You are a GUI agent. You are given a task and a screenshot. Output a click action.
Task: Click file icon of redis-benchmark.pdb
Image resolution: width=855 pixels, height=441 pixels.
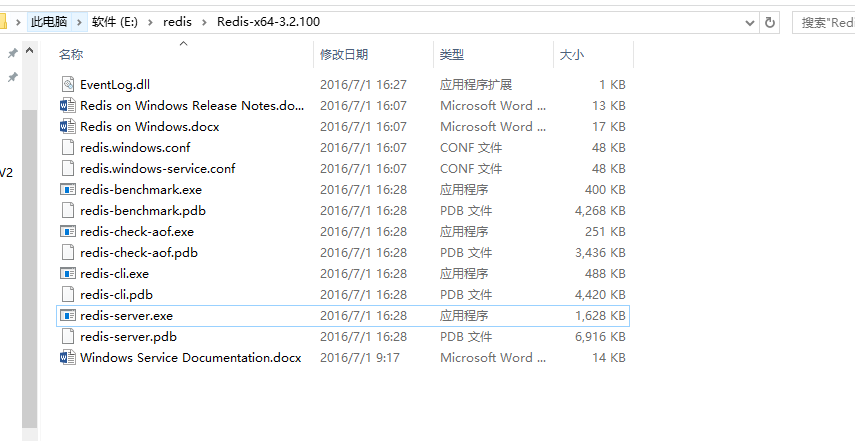[68, 210]
